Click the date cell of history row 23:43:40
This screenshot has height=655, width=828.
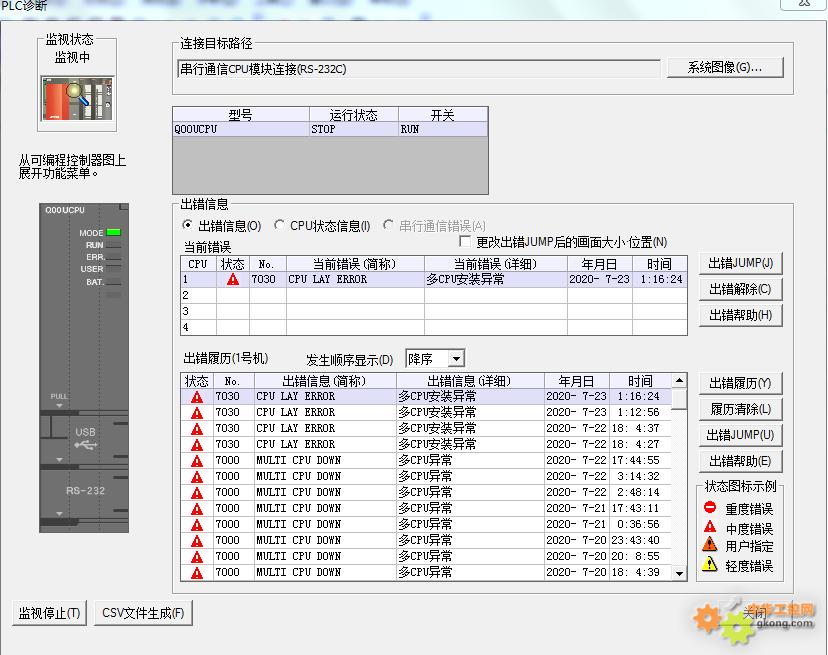[x=576, y=541]
